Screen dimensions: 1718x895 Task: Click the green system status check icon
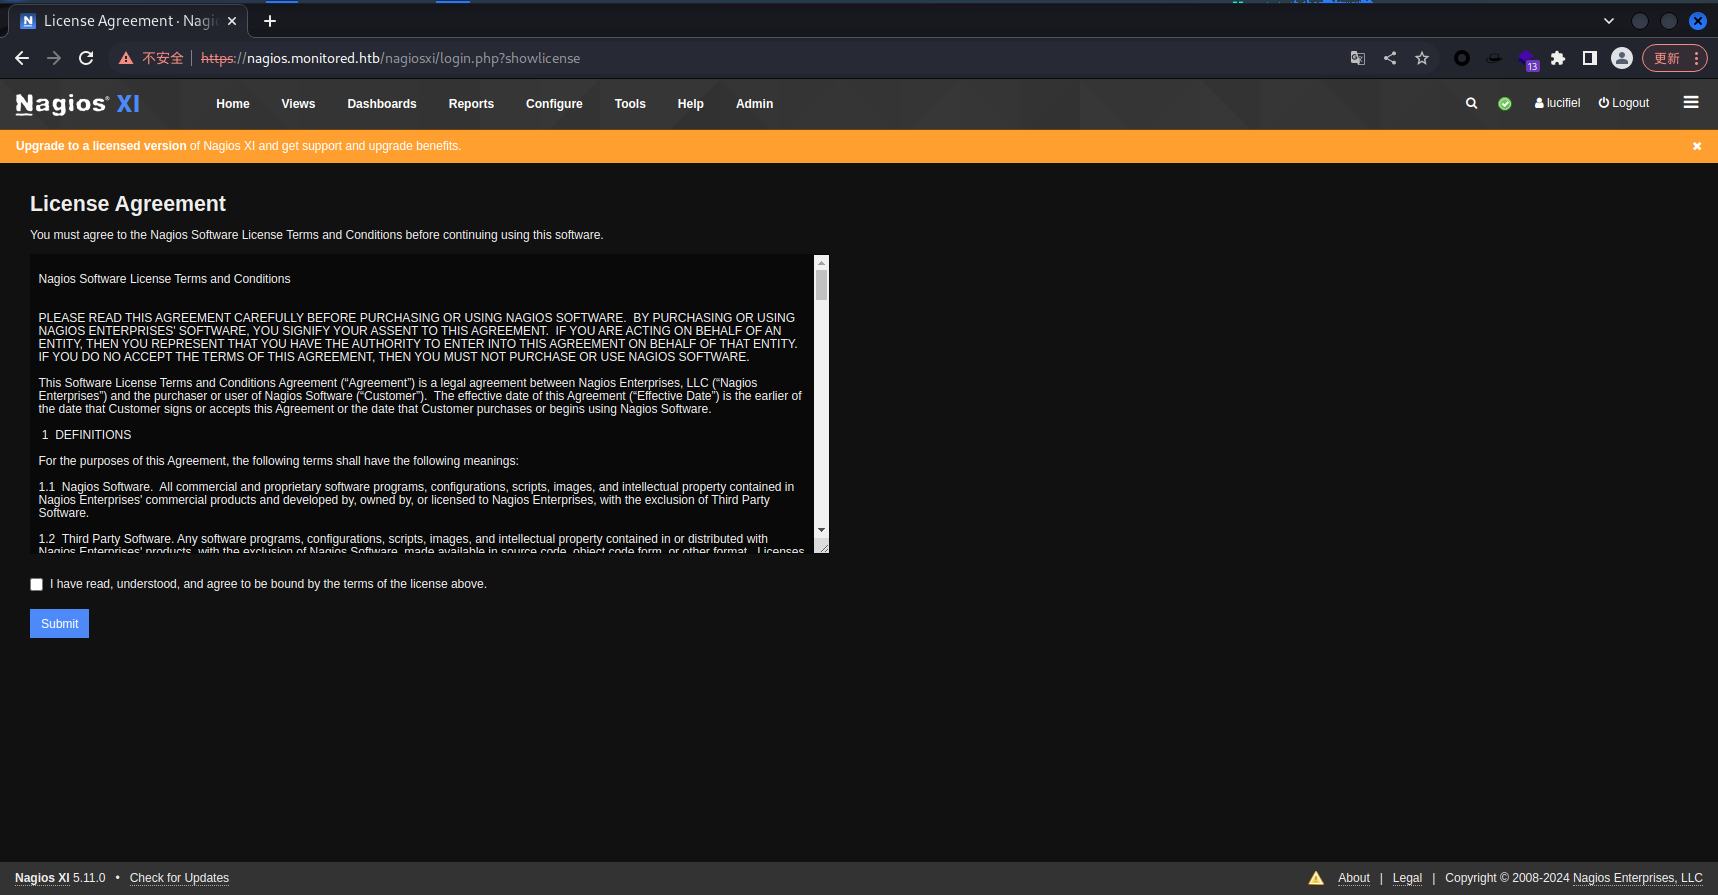pyautogui.click(x=1505, y=104)
